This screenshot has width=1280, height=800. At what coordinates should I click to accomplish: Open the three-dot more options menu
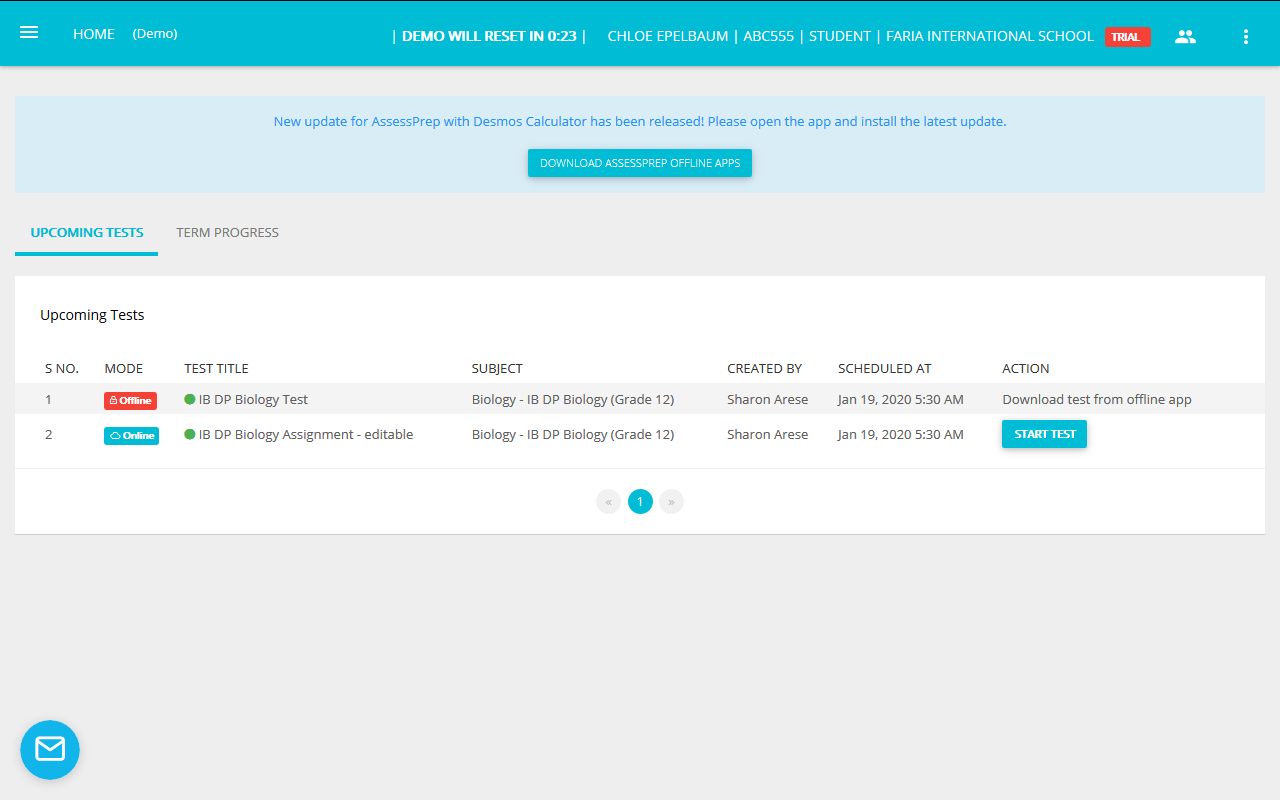coord(1245,37)
